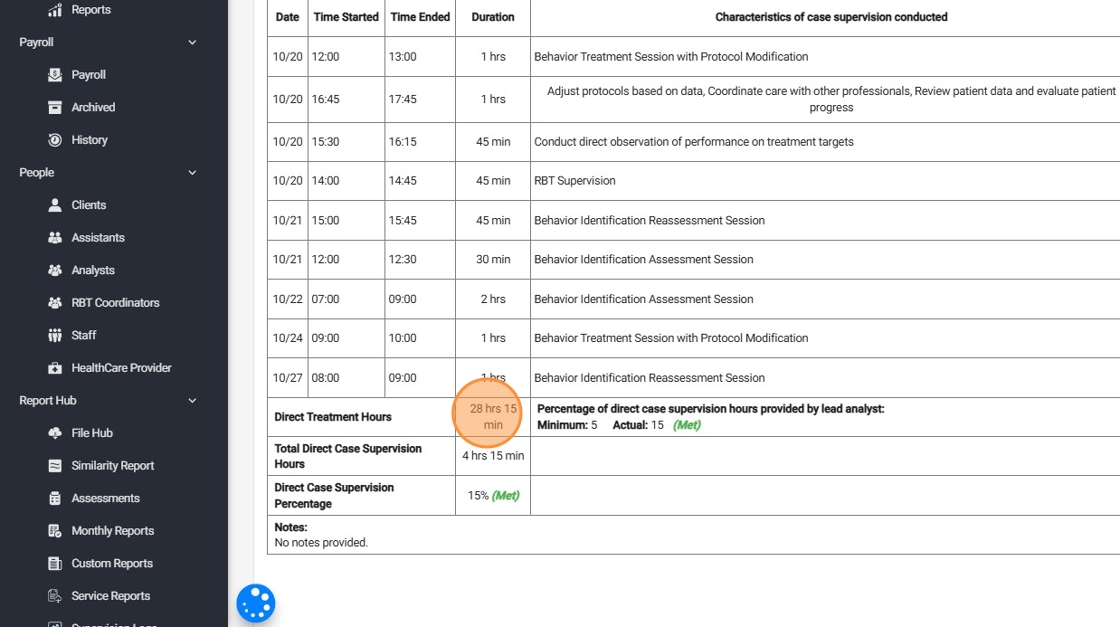The height and width of the screenshot is (627, 1120).
Task: Click the Analysts group icon
Action: (55, 270)
